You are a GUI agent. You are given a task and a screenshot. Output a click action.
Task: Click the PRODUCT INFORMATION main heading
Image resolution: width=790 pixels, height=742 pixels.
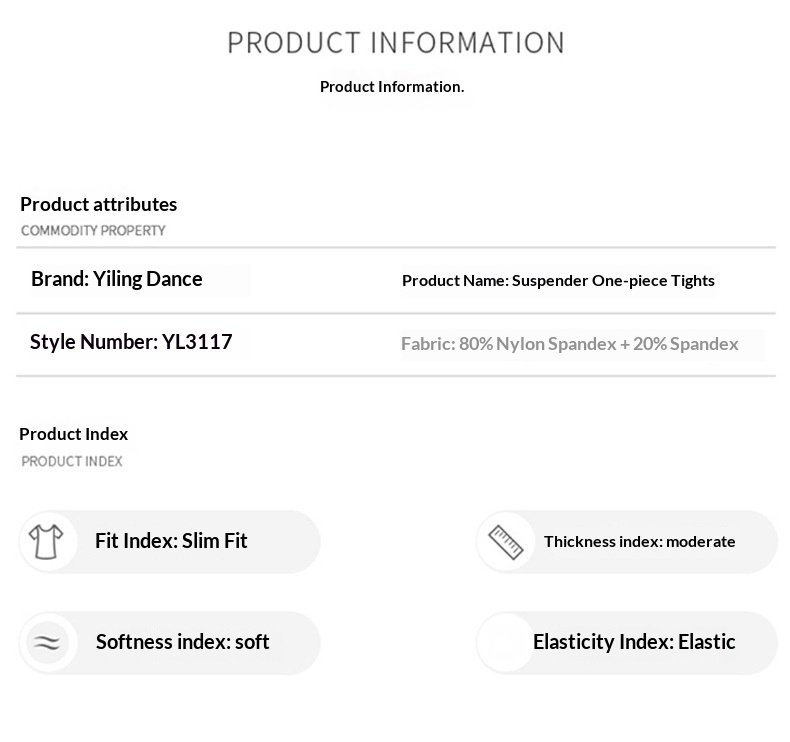tap(396, 43)
